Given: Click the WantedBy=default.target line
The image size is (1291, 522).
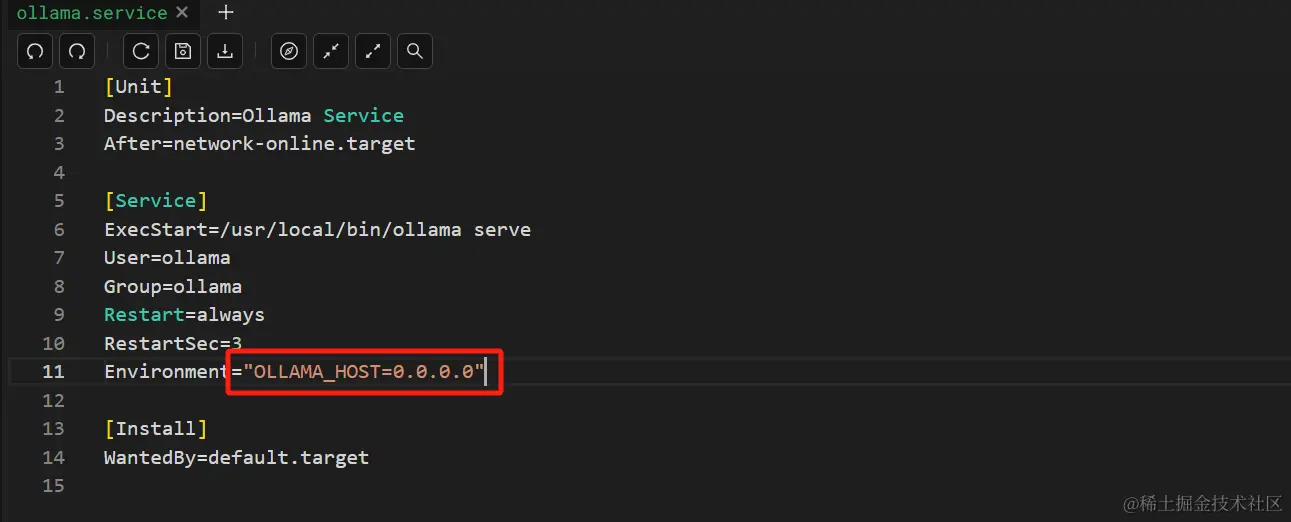Looking at the screenshot, I should [x=236, y=458].
